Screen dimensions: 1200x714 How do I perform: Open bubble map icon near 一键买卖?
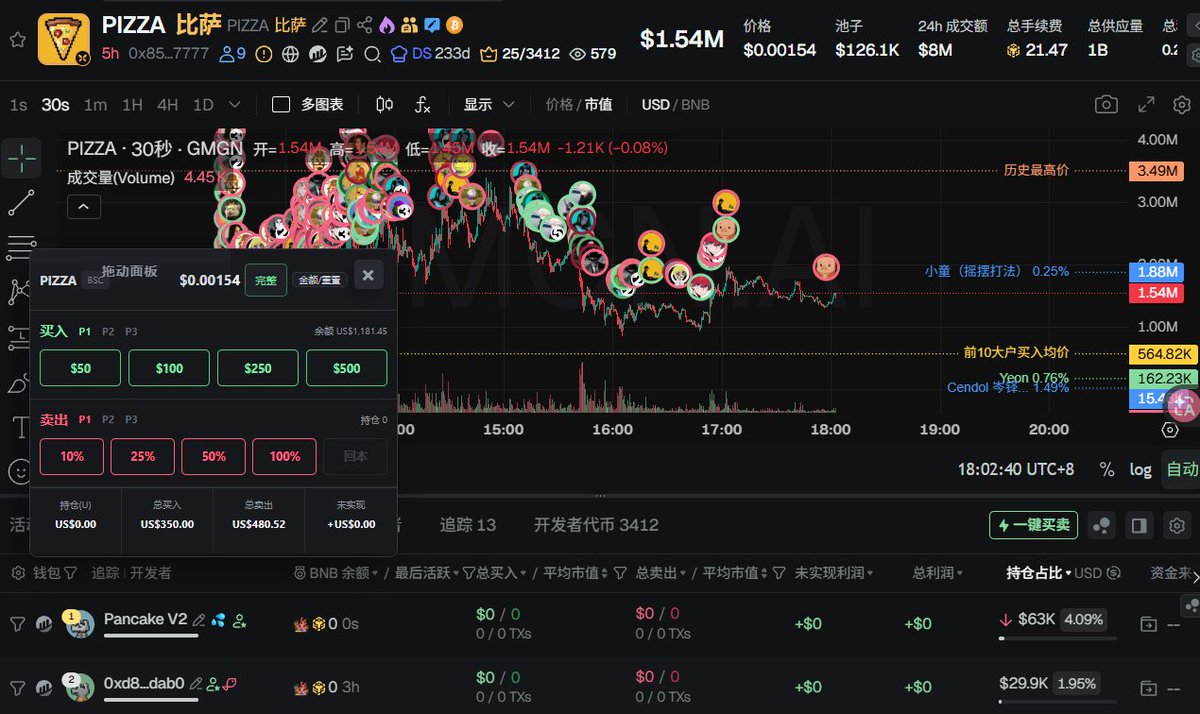point(1101,525)
